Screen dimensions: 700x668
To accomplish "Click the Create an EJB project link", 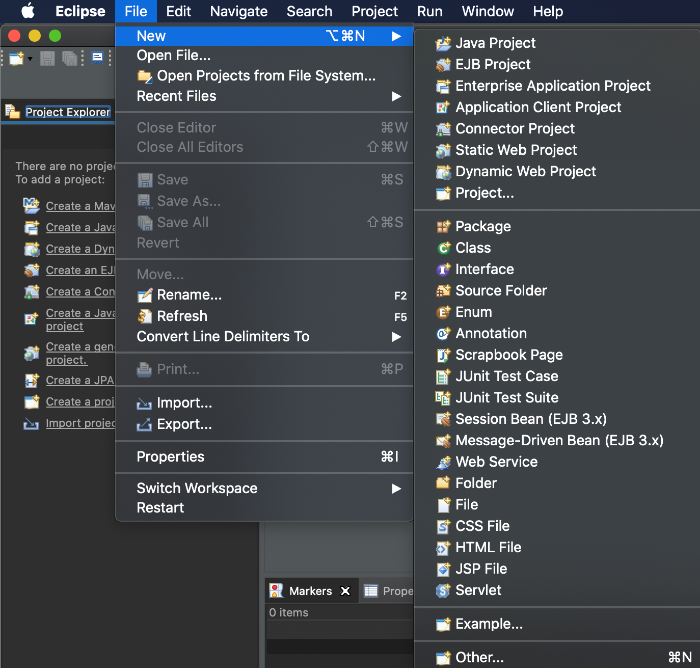I will click(80, 271).
